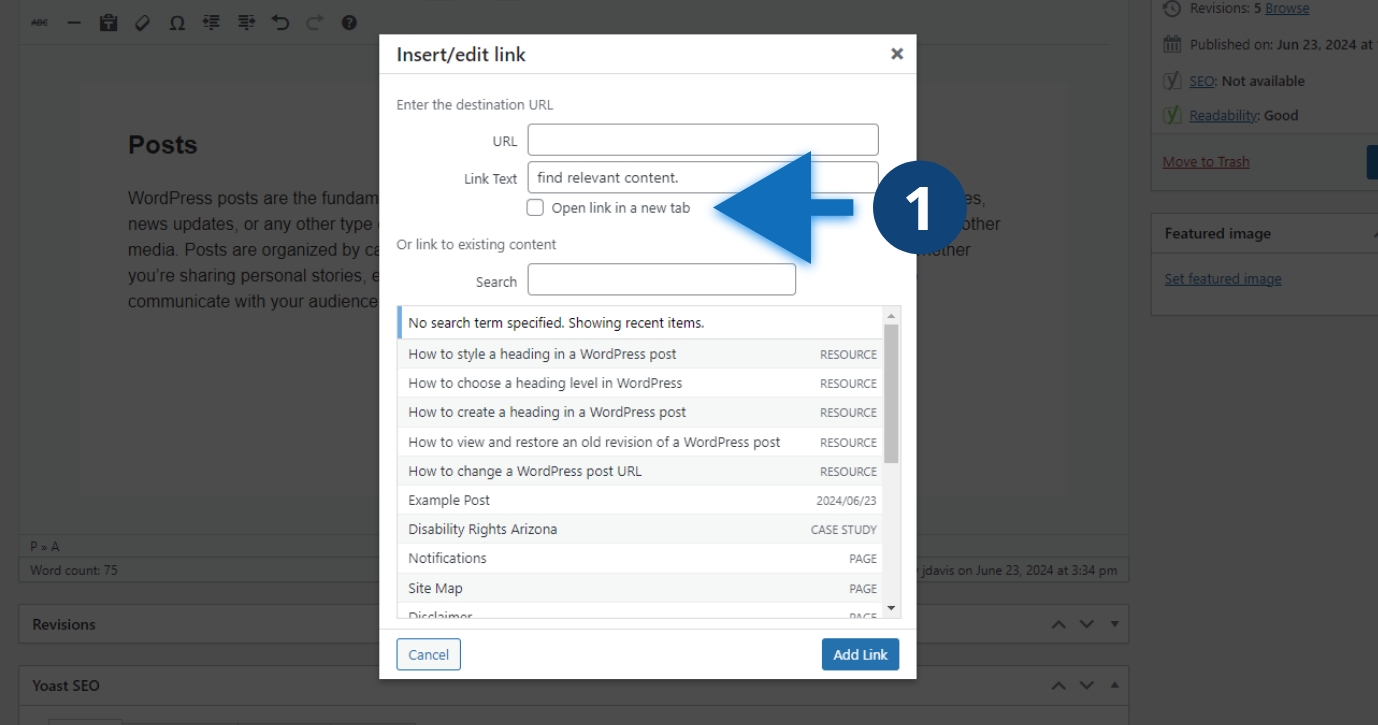Click the results list scrollbar down arrow
The image size is (1378, 725).
[891, 608]
